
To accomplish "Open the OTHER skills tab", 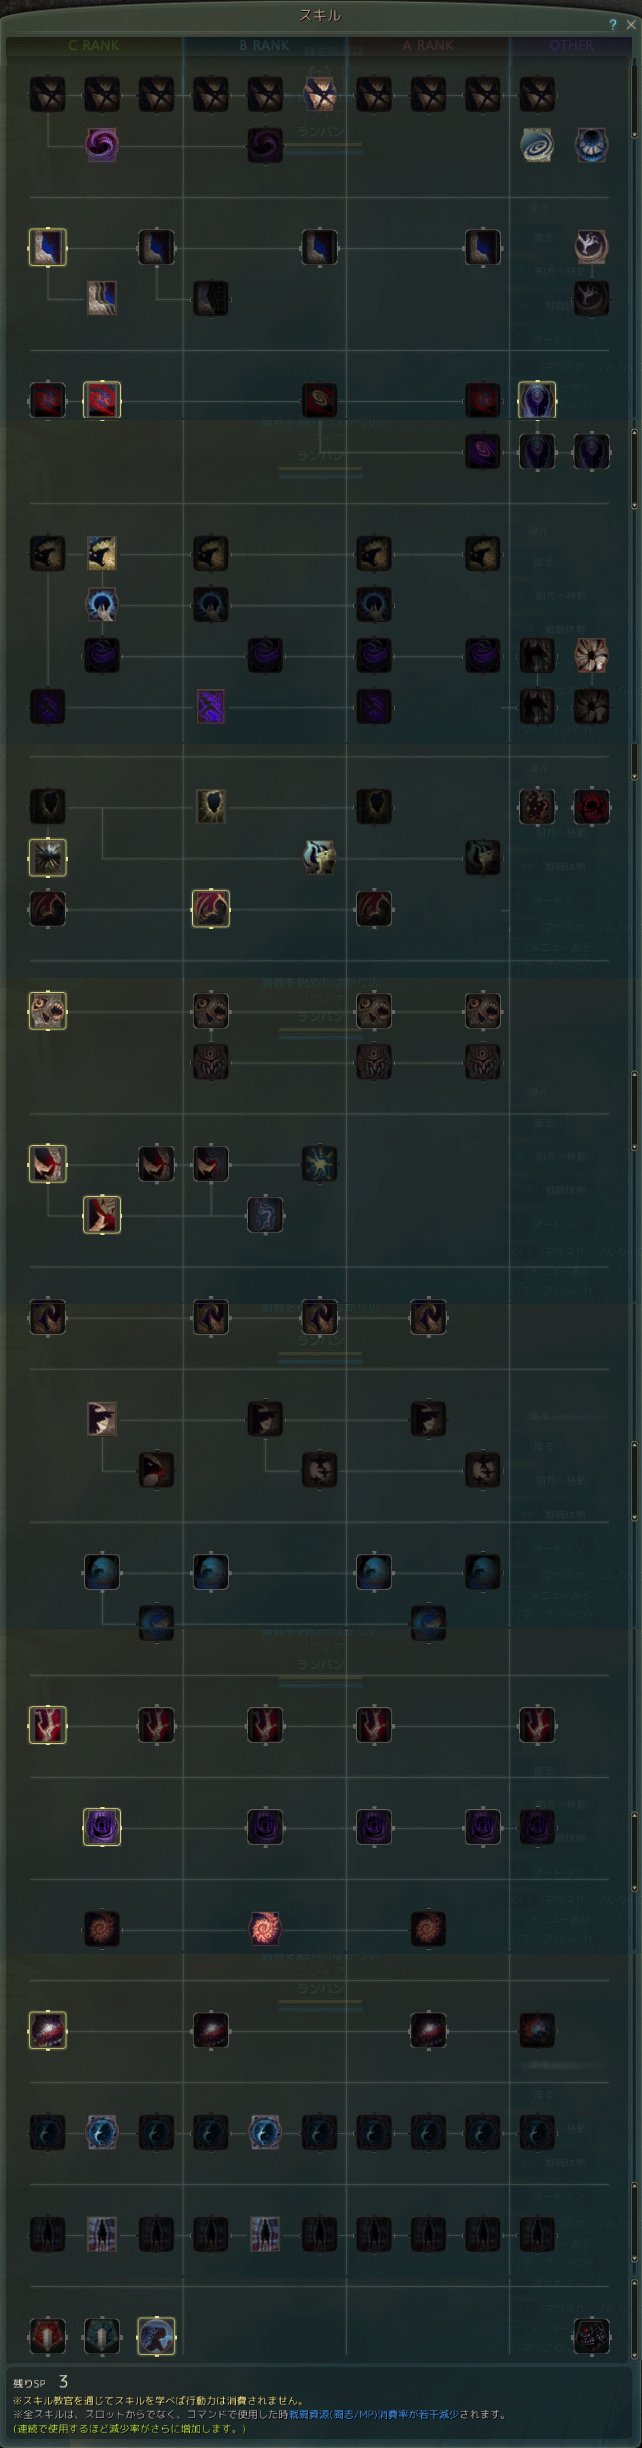I will pos(571,46).
